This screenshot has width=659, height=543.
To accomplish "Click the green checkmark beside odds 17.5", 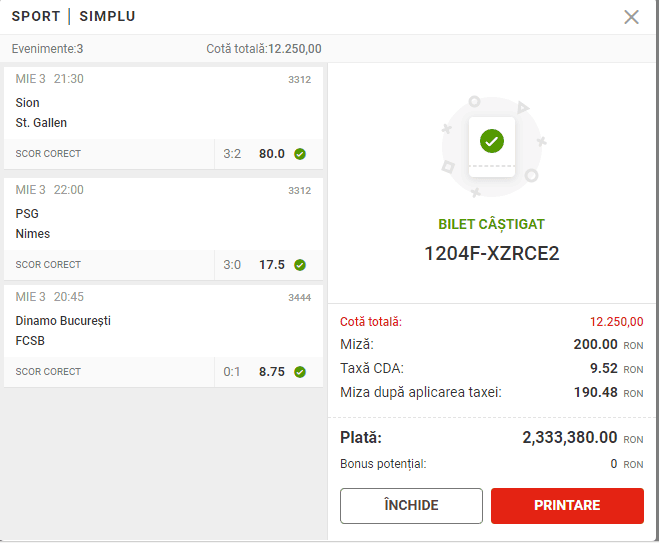I will point(300,265).
